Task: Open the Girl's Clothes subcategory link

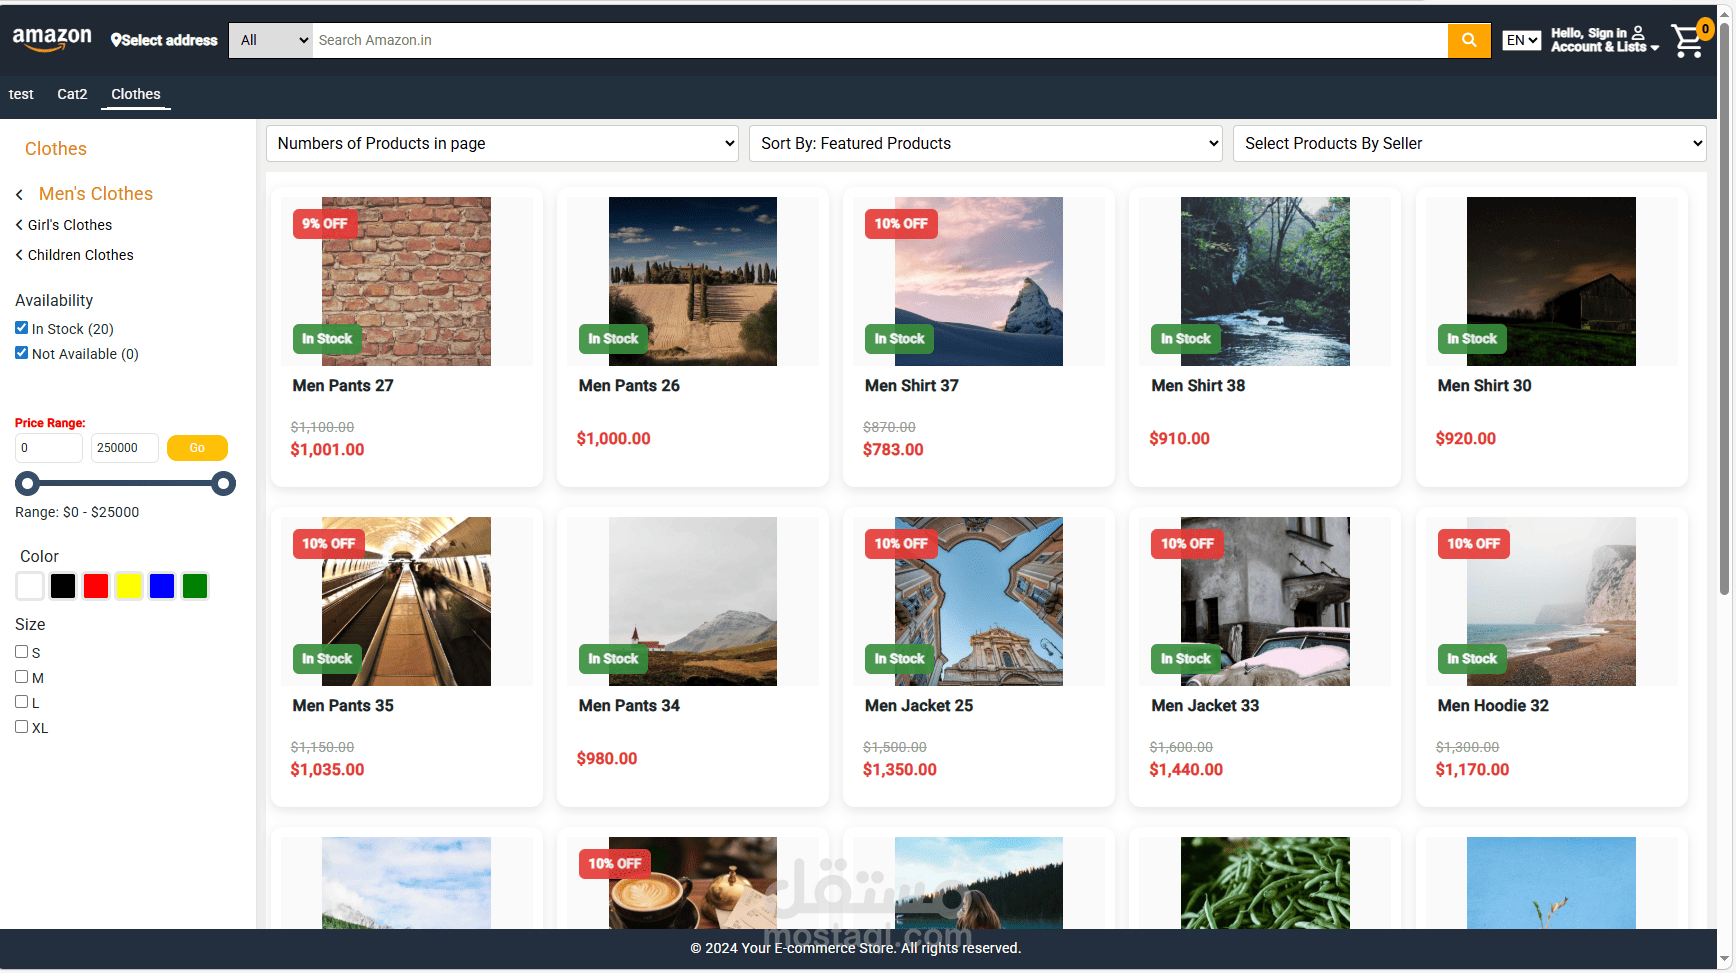Action: point(70,225)
